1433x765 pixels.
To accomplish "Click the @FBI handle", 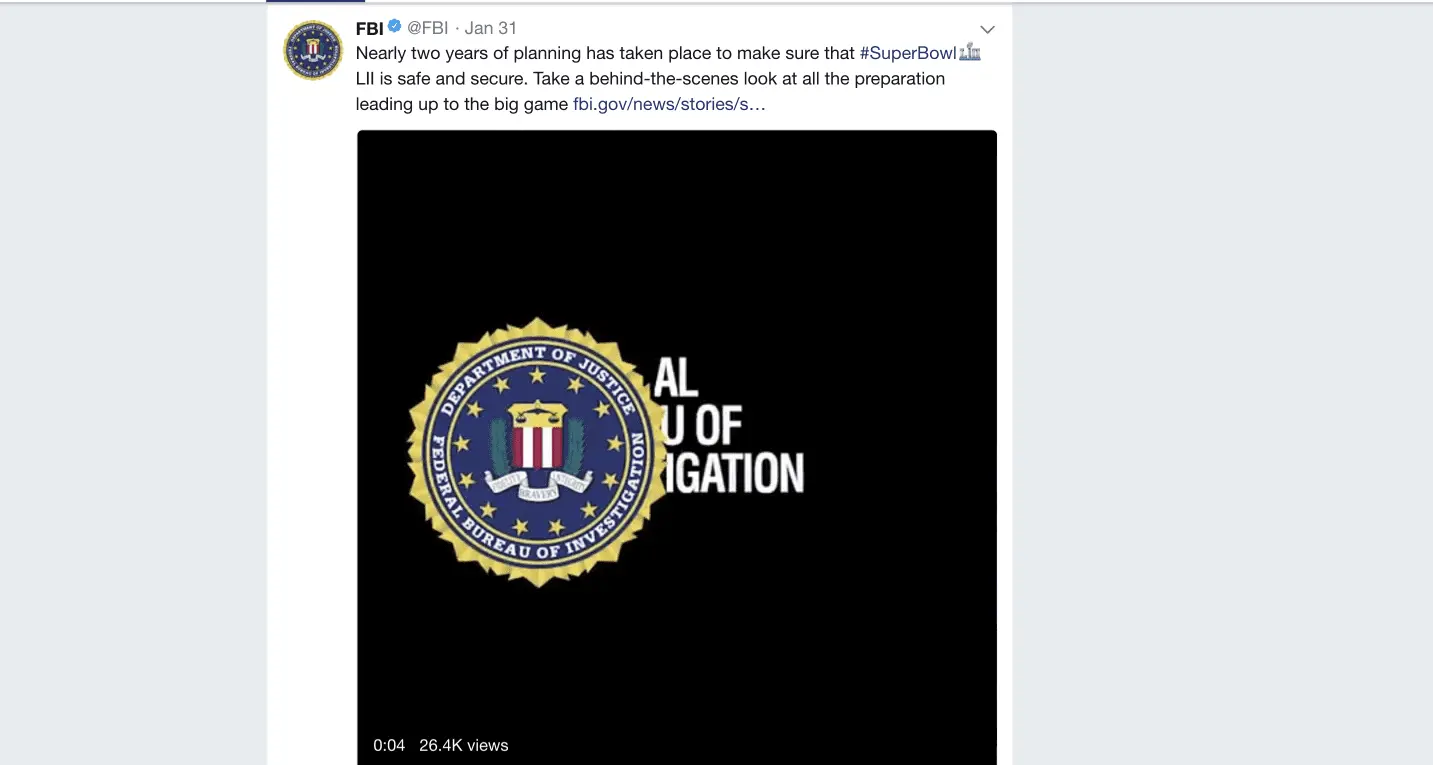I will tap(427, 28).
